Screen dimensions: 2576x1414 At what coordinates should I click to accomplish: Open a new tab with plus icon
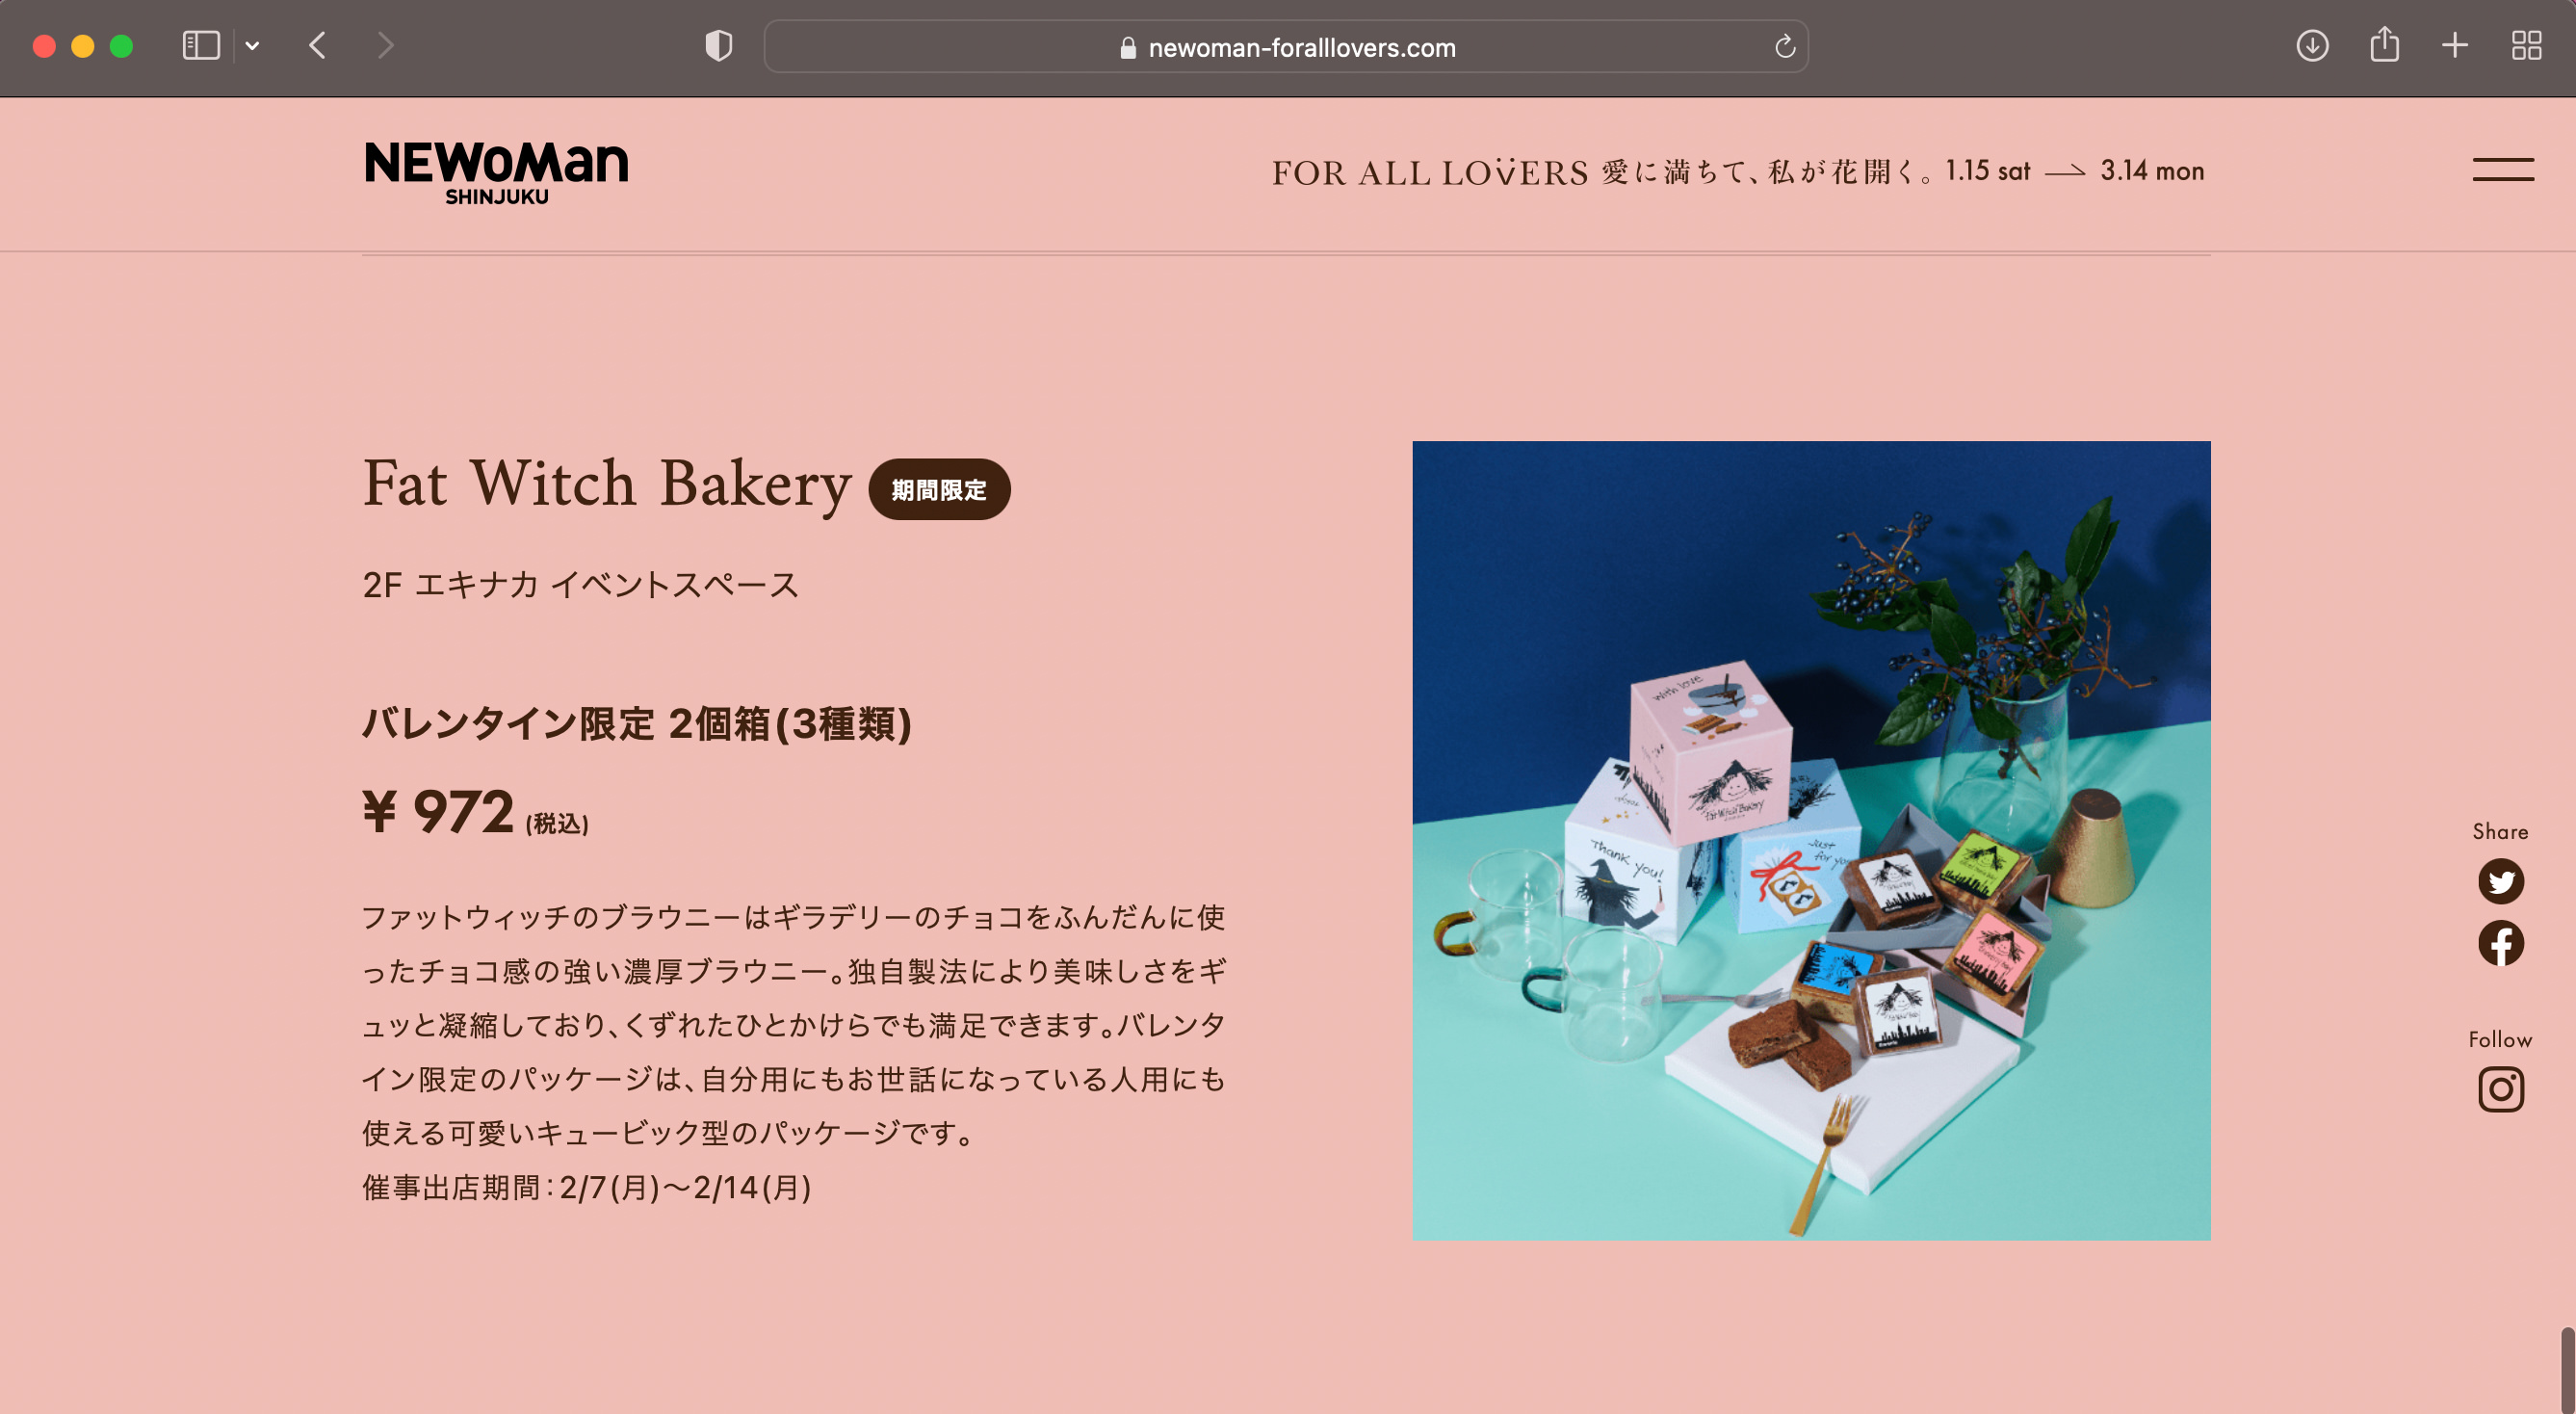click(2454, 46)
